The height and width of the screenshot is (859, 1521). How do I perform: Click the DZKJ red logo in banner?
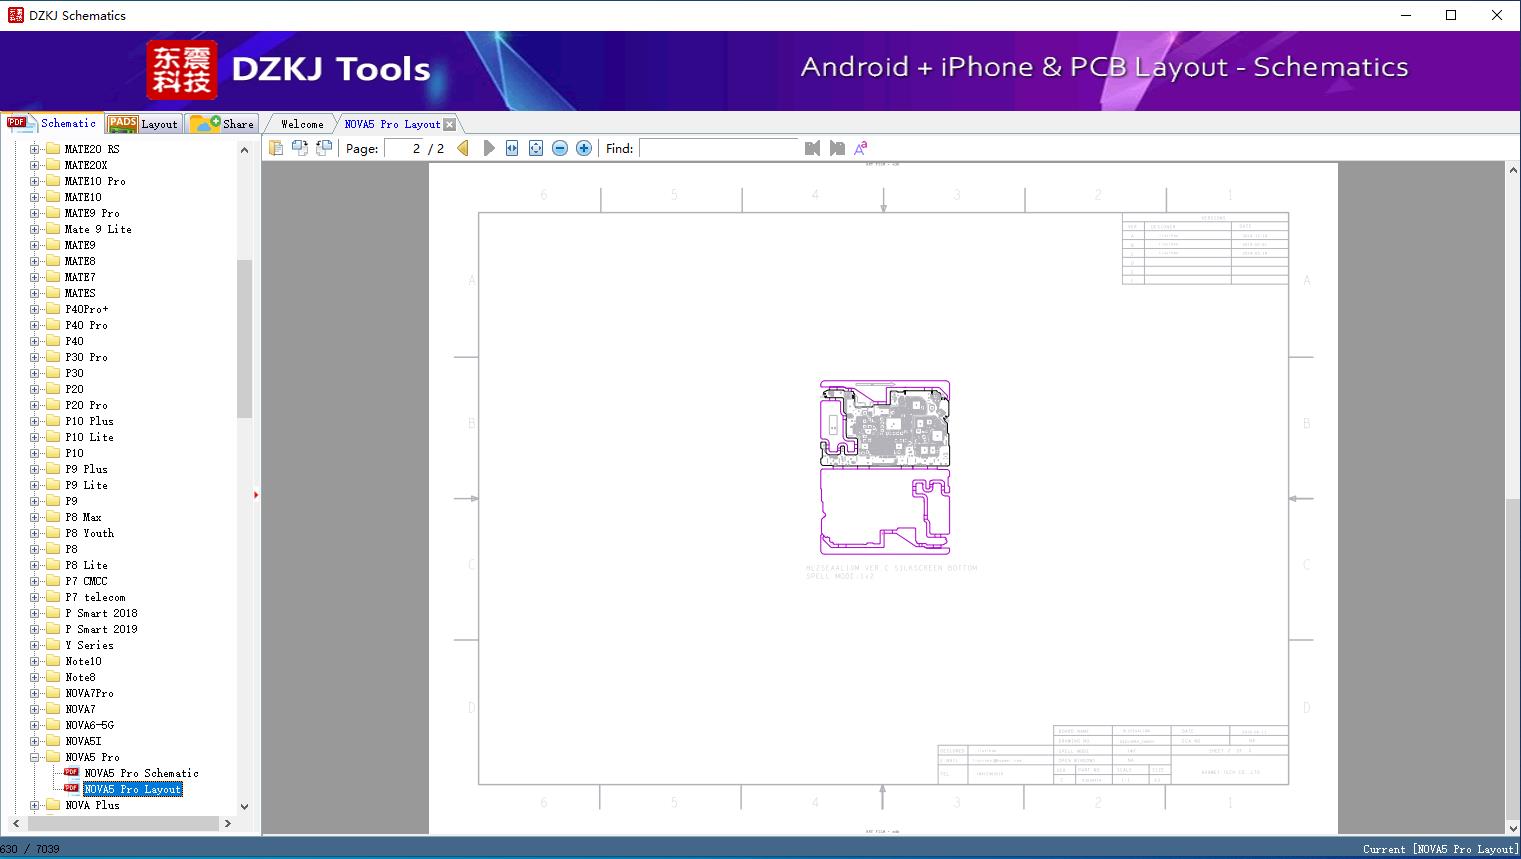pyautogui.click(x=181, y=70)
